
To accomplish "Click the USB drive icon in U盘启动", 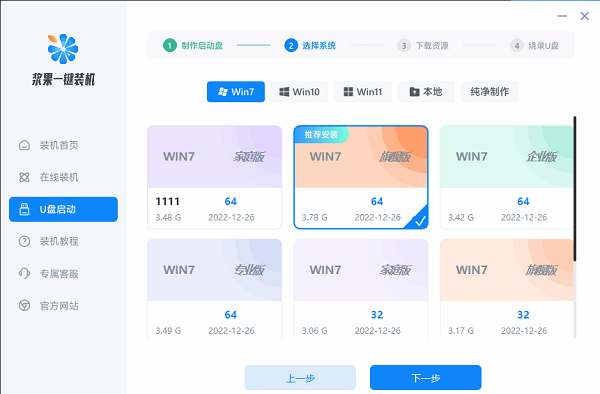I will point(24,209).
